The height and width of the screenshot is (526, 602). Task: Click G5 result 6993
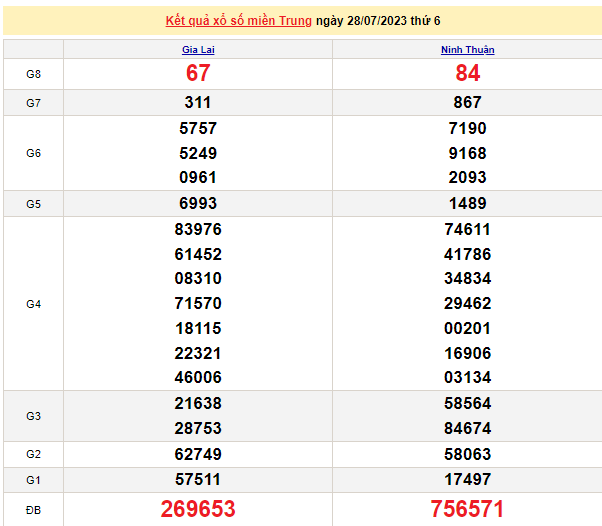click(x=197, y=203)
